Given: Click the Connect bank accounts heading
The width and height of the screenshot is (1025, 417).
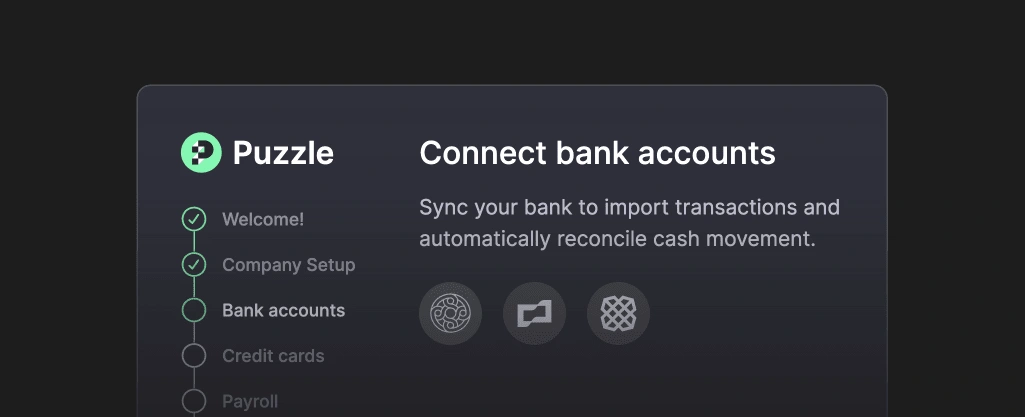Looking at the screenshot, I should click(x=597, y=153).
